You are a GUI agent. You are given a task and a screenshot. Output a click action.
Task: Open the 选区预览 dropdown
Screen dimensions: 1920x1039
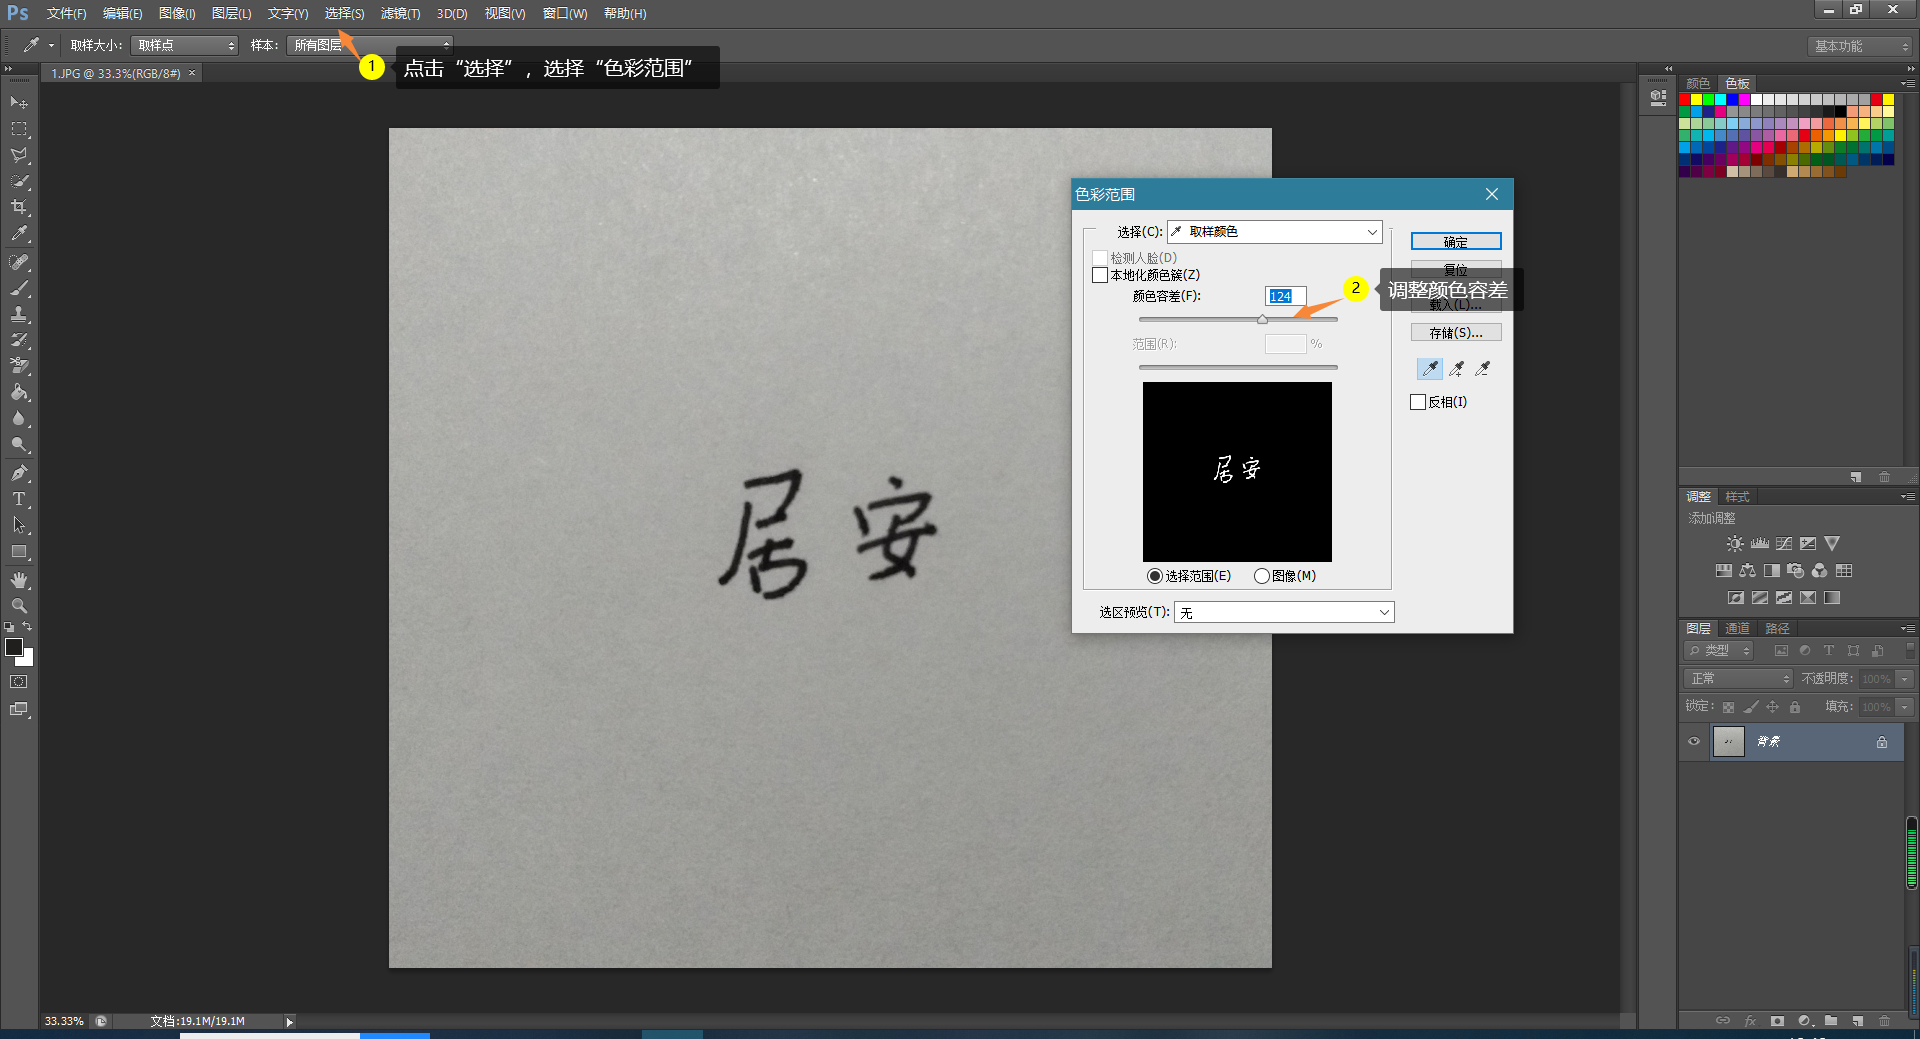pyautogui.click(x=1284, y=612)
